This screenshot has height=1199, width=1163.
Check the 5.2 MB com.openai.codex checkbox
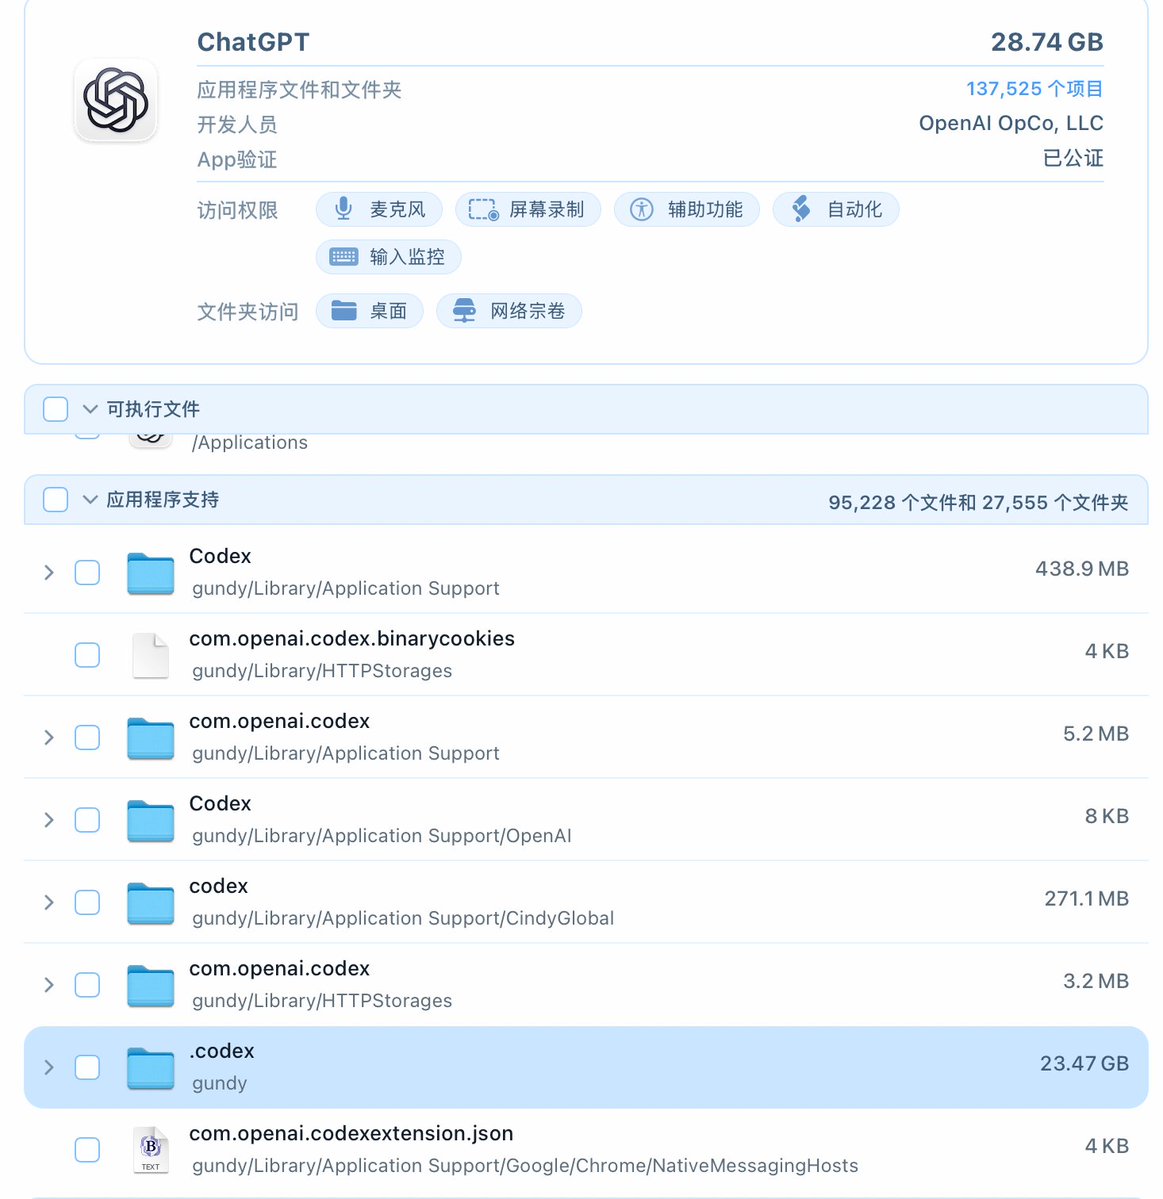tap(87, 737)
